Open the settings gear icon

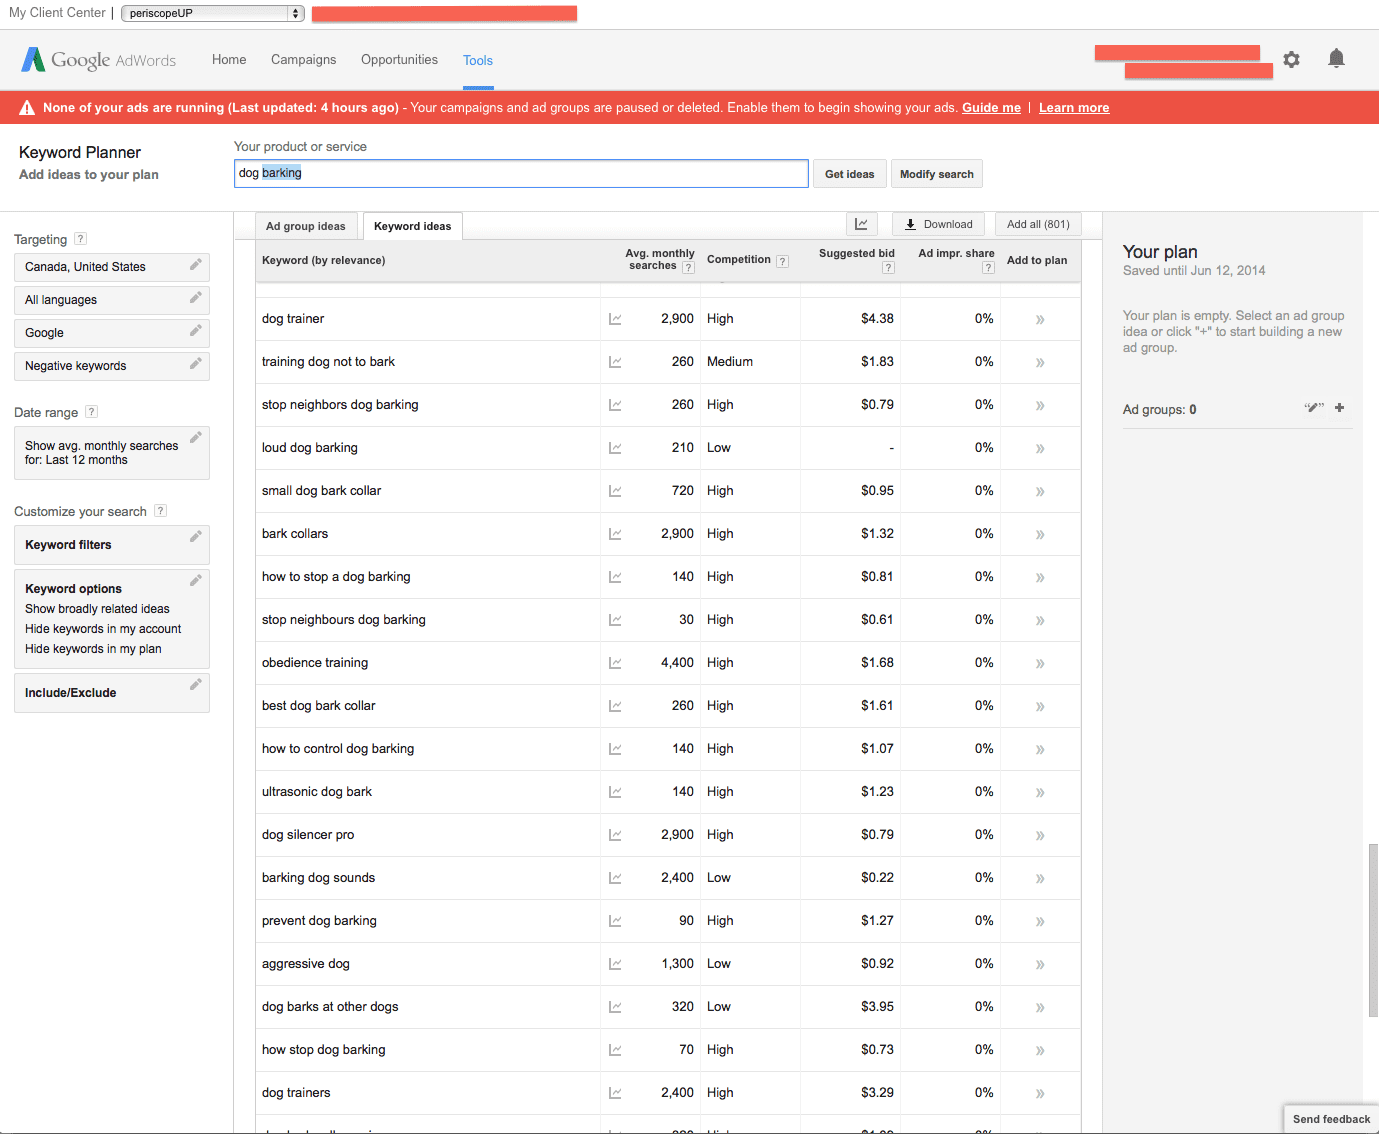click(x=1291, y=60)
